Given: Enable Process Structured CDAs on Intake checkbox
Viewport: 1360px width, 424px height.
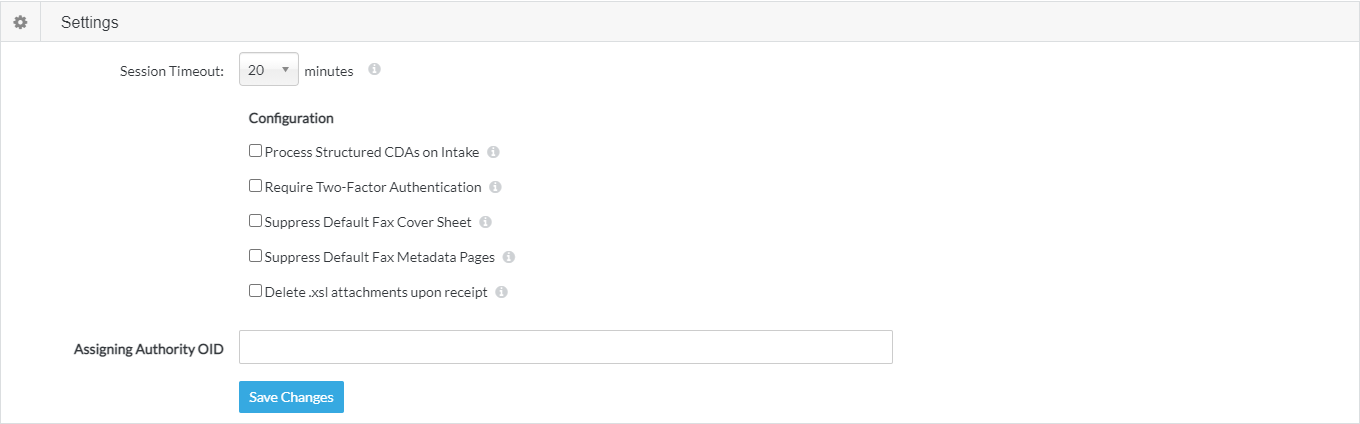Looking at the screenshot, I should (x=255, y=151).
